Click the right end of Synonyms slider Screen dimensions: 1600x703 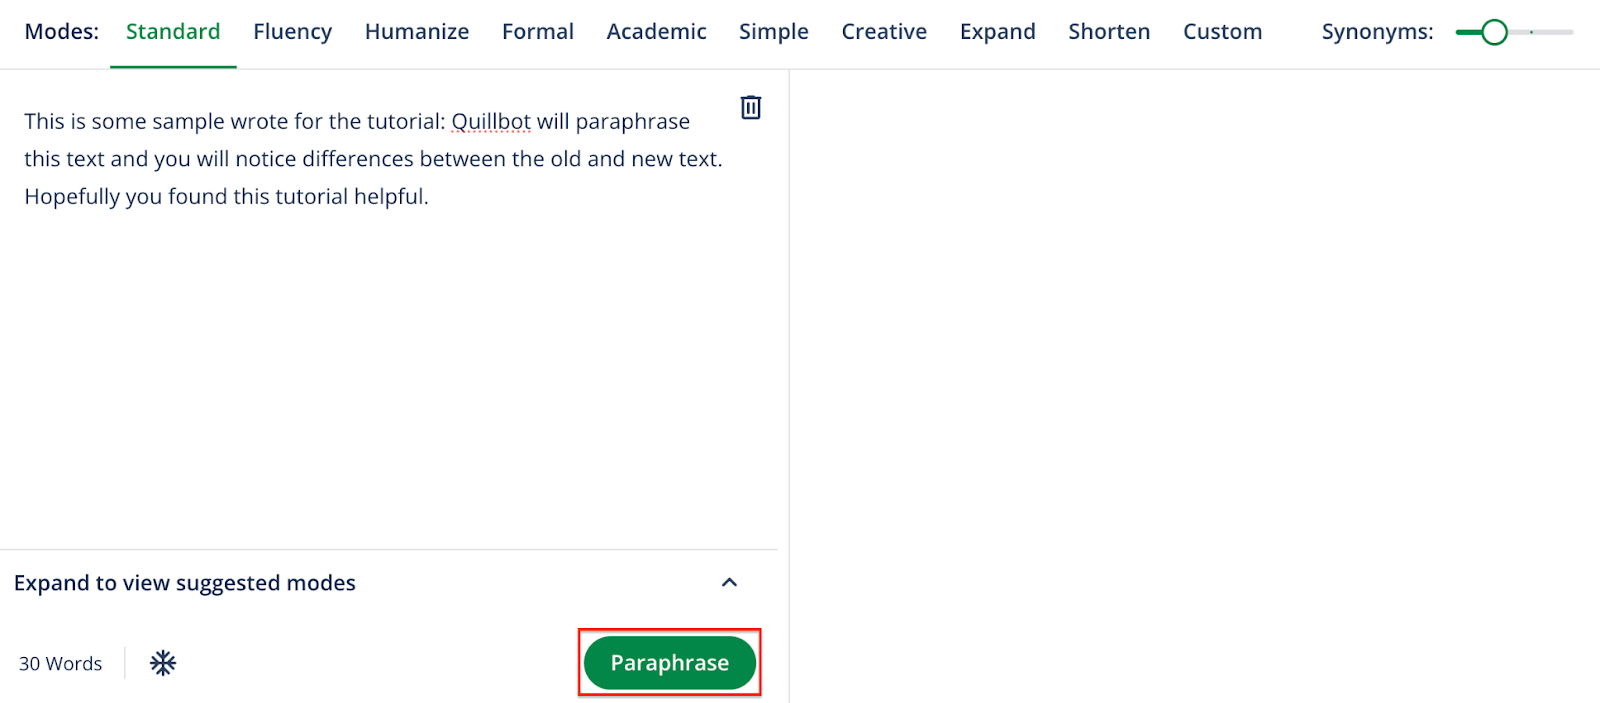pyautogui.click(x=1568, y=33)
